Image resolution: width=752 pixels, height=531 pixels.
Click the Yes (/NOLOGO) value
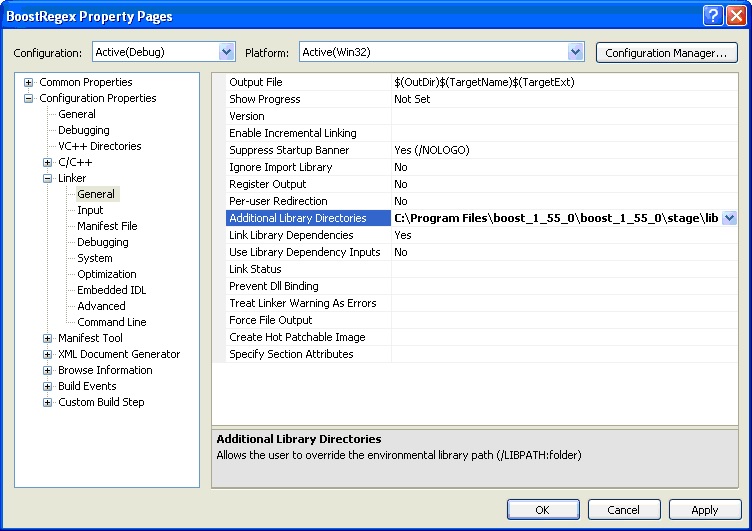click(432, 150)
